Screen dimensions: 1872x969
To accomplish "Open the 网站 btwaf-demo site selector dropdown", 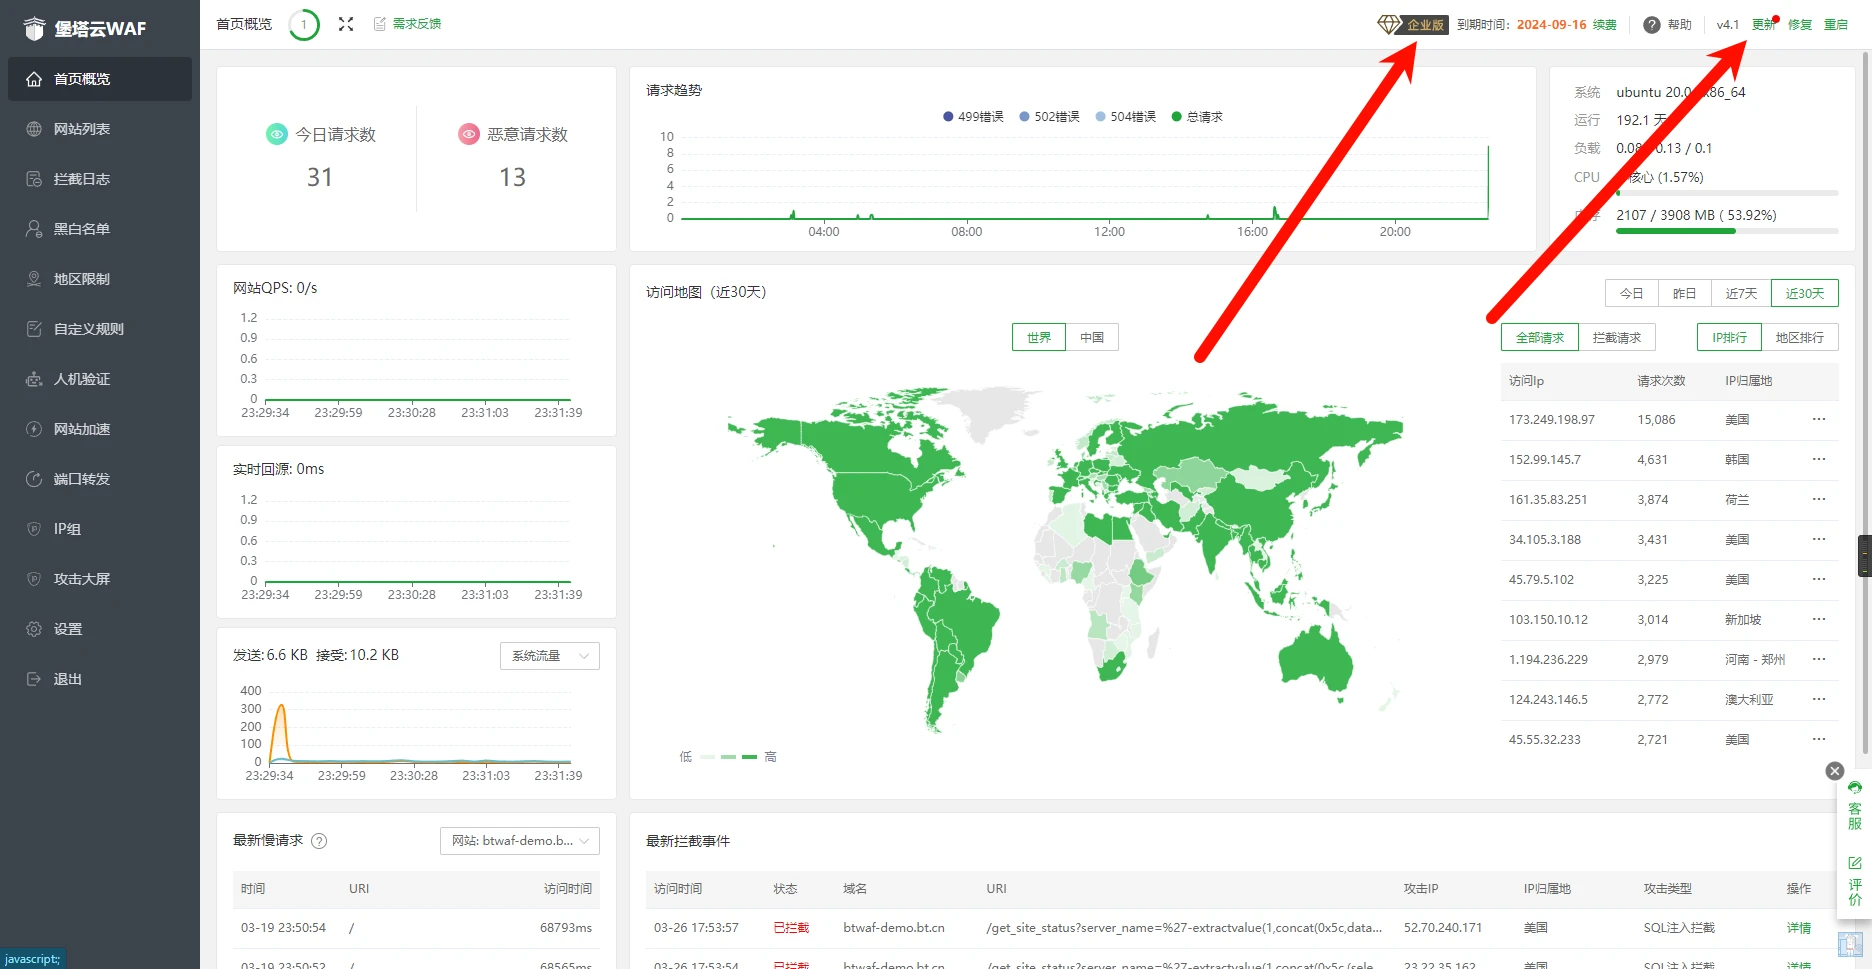I will (519, 841).
